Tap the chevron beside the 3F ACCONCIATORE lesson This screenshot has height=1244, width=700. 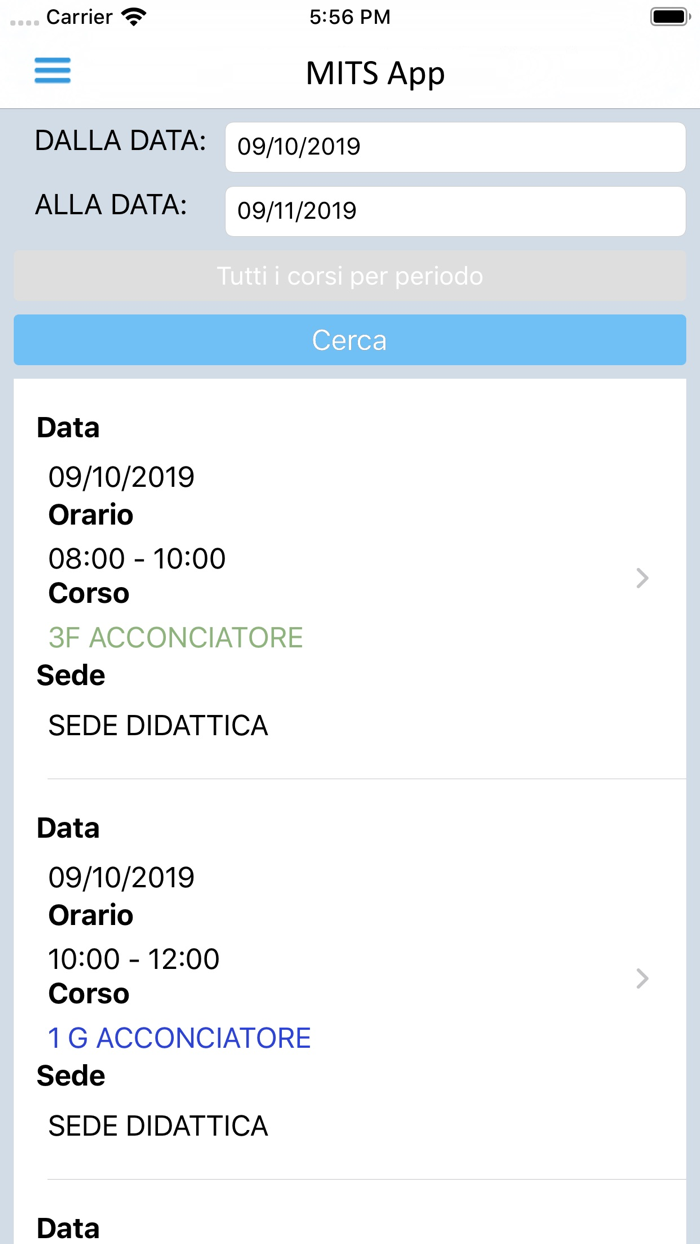point(641,578)
